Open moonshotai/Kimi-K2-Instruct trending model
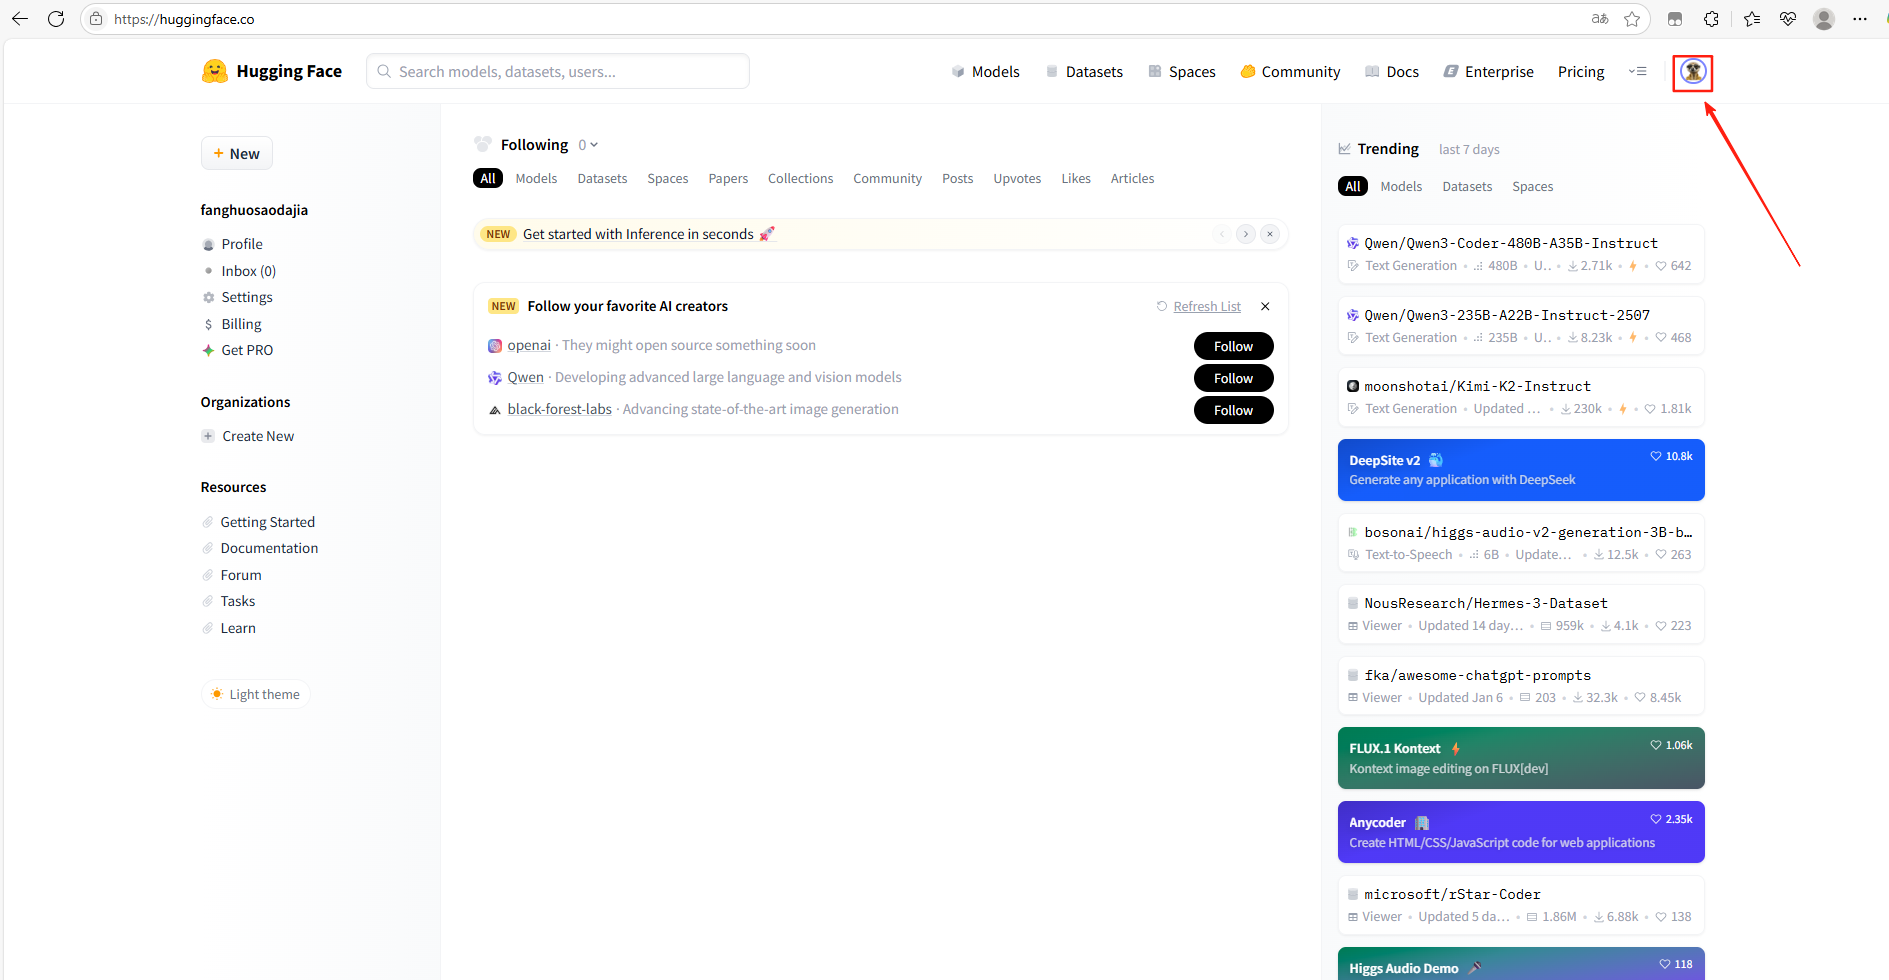 pos(1521,397)
